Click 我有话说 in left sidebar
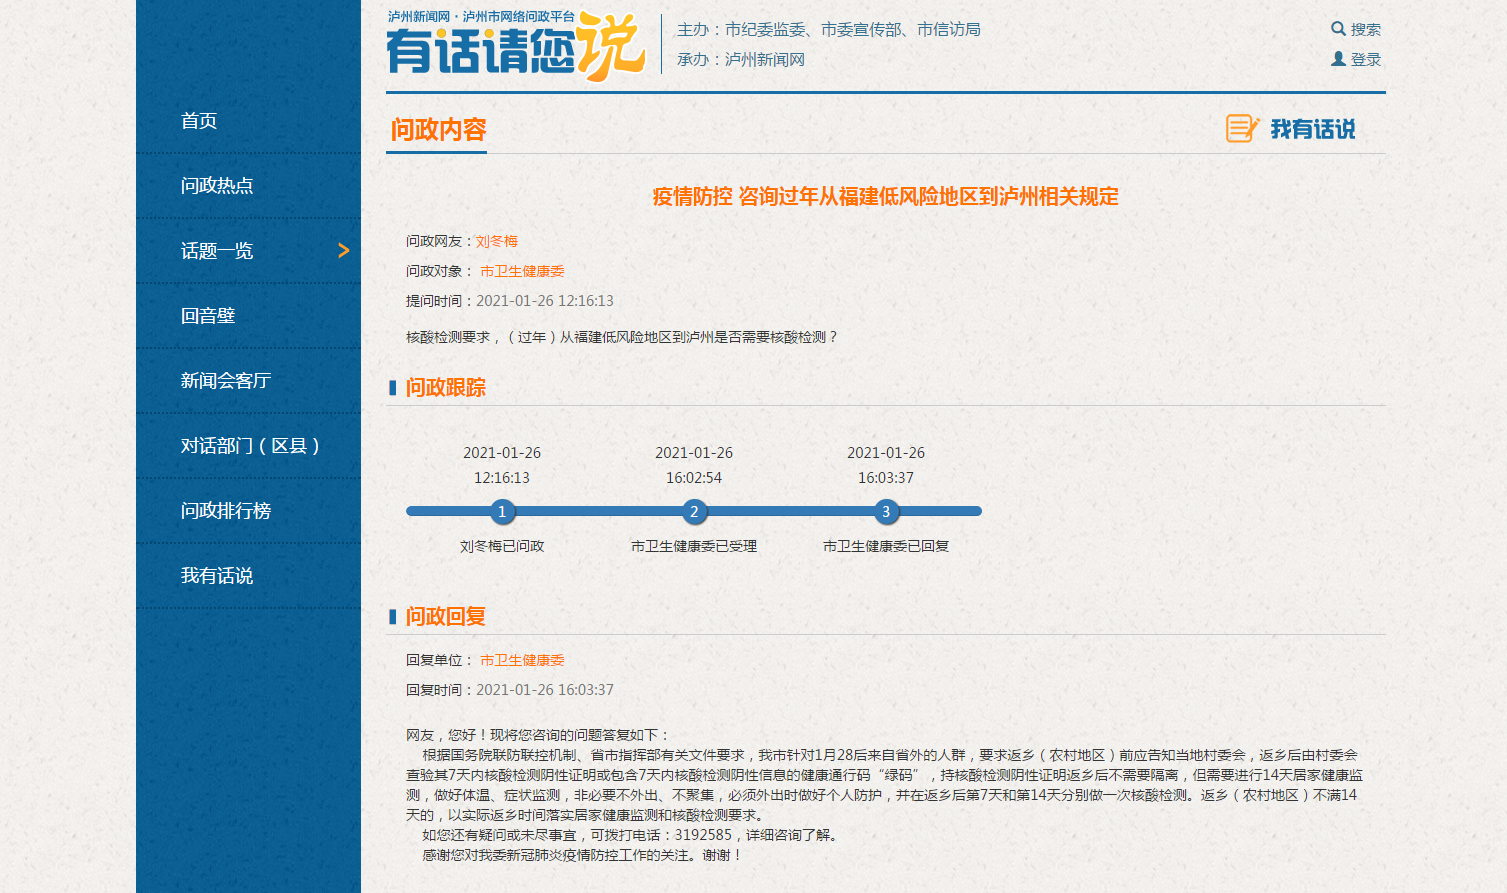Image resolution: width=1507 pixels, height=893 pixels. pyautogui.click(x=217, y=576)
